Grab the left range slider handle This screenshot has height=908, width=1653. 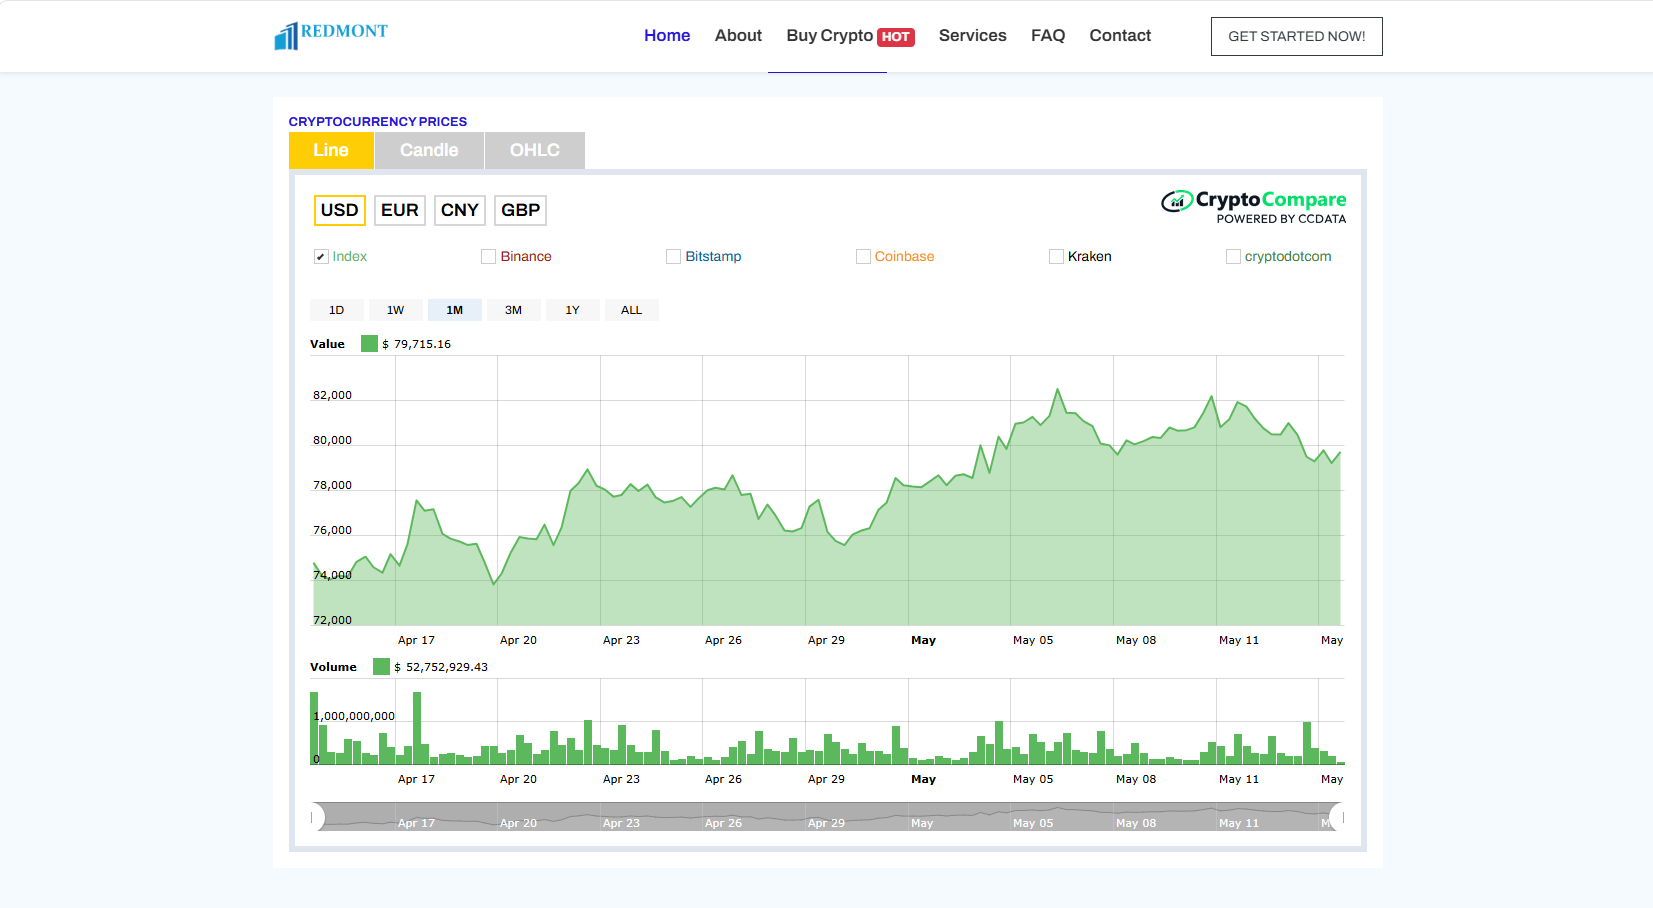317,817
